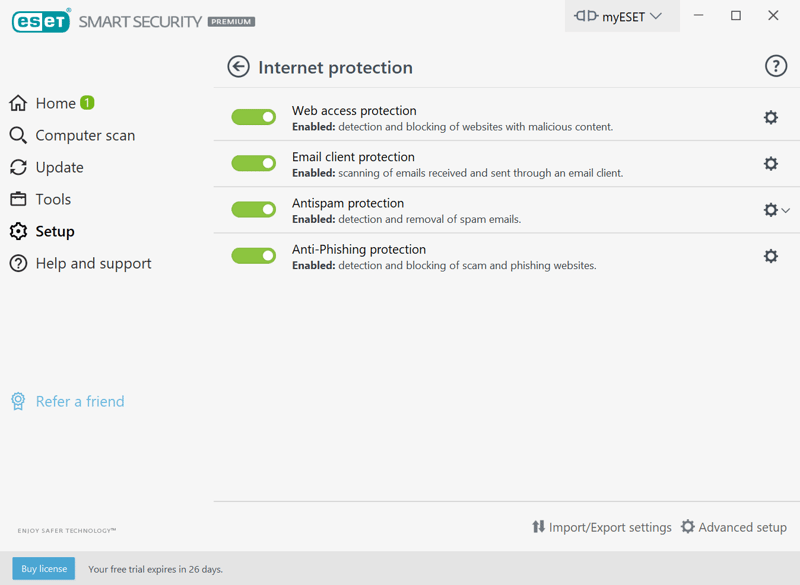Click the back arrow beside Internet protection
The height and width of the screenshot is (585, 800).
pyautogui.click(x=238, y=67)
